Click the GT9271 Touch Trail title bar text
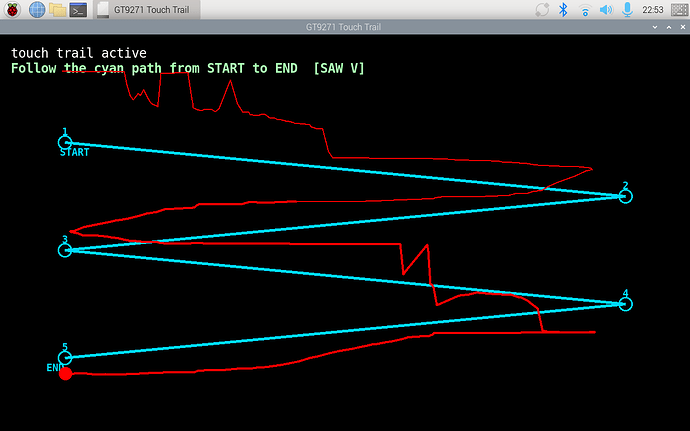The width and height of the screenshot is (690, 431). point(343,27)
